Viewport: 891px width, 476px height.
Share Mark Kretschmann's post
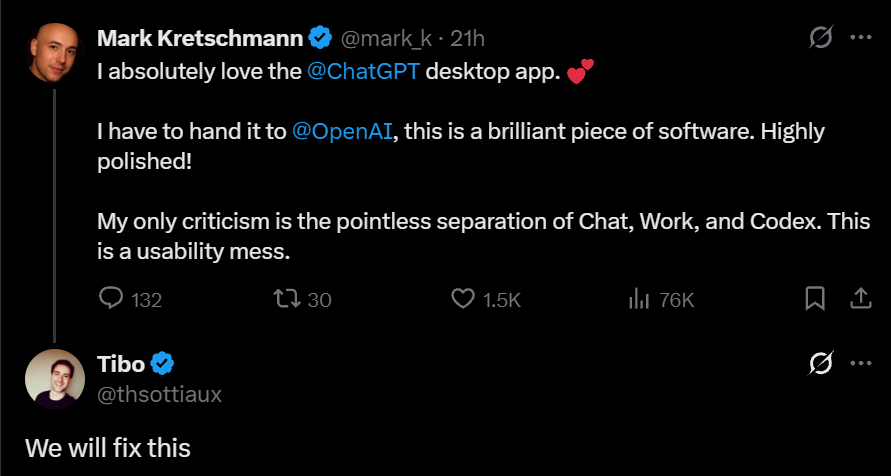[x=860, y=299]
